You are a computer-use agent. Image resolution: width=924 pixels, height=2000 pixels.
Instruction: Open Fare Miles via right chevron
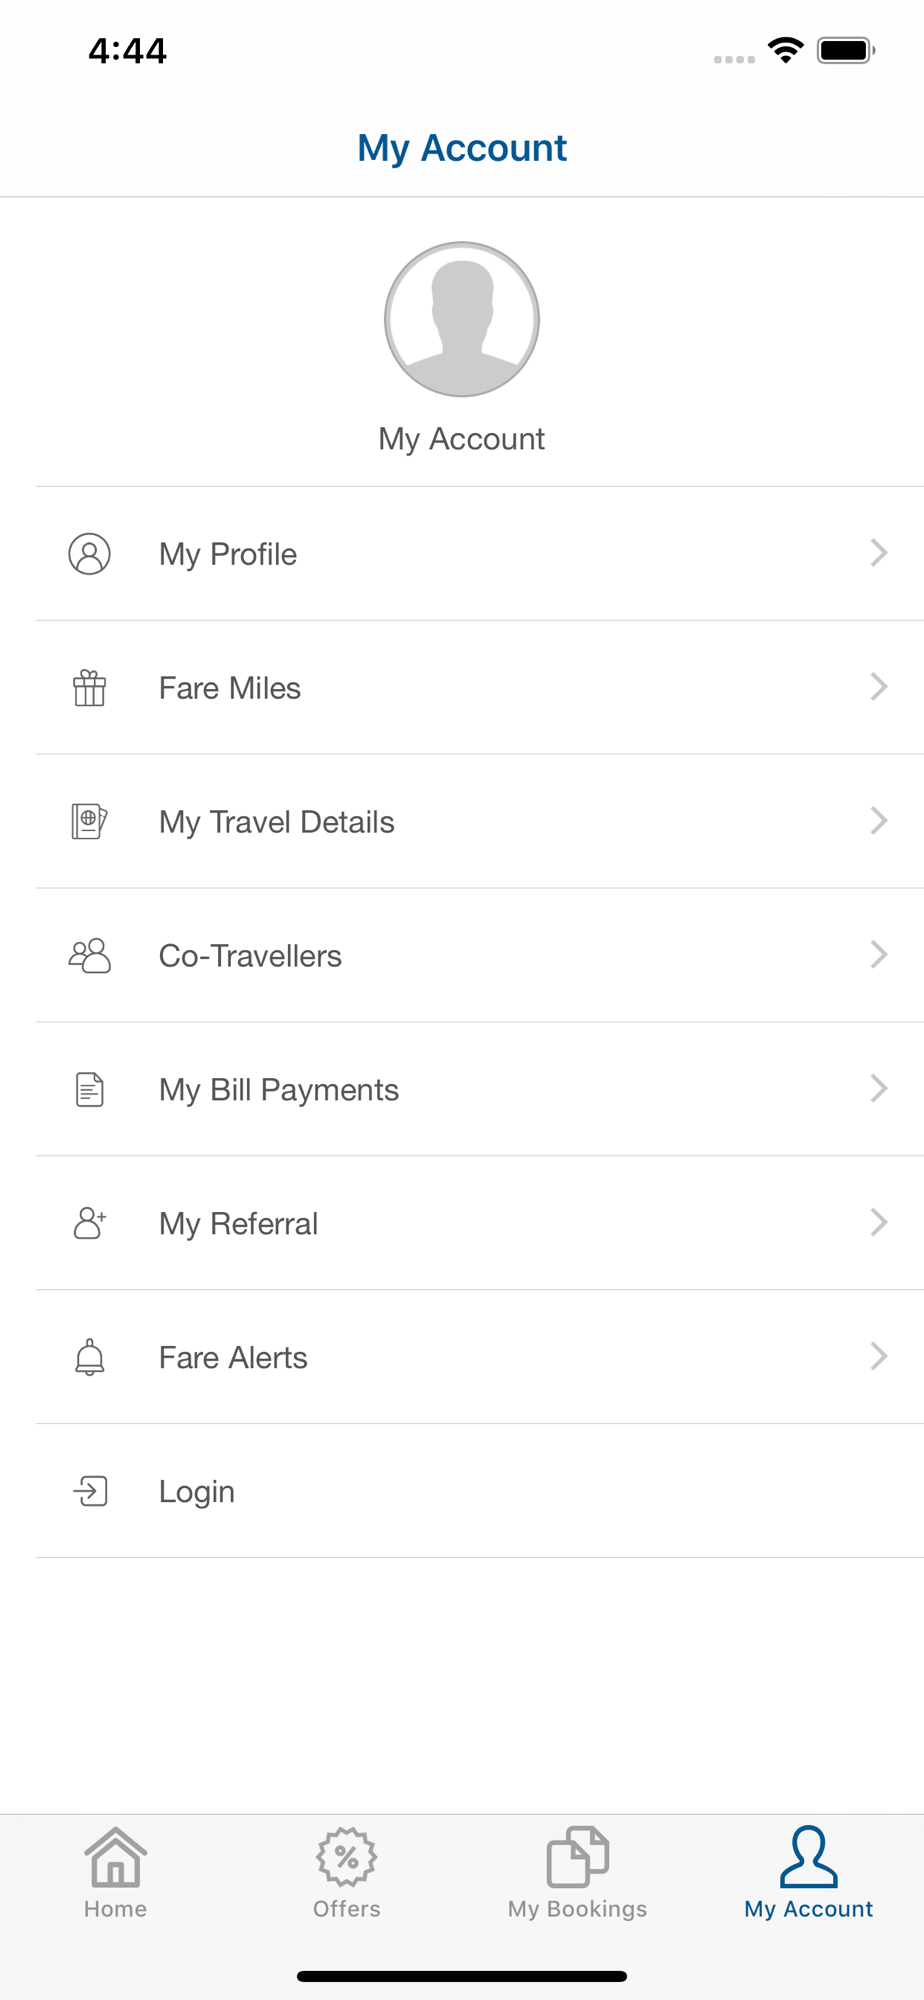878,687
